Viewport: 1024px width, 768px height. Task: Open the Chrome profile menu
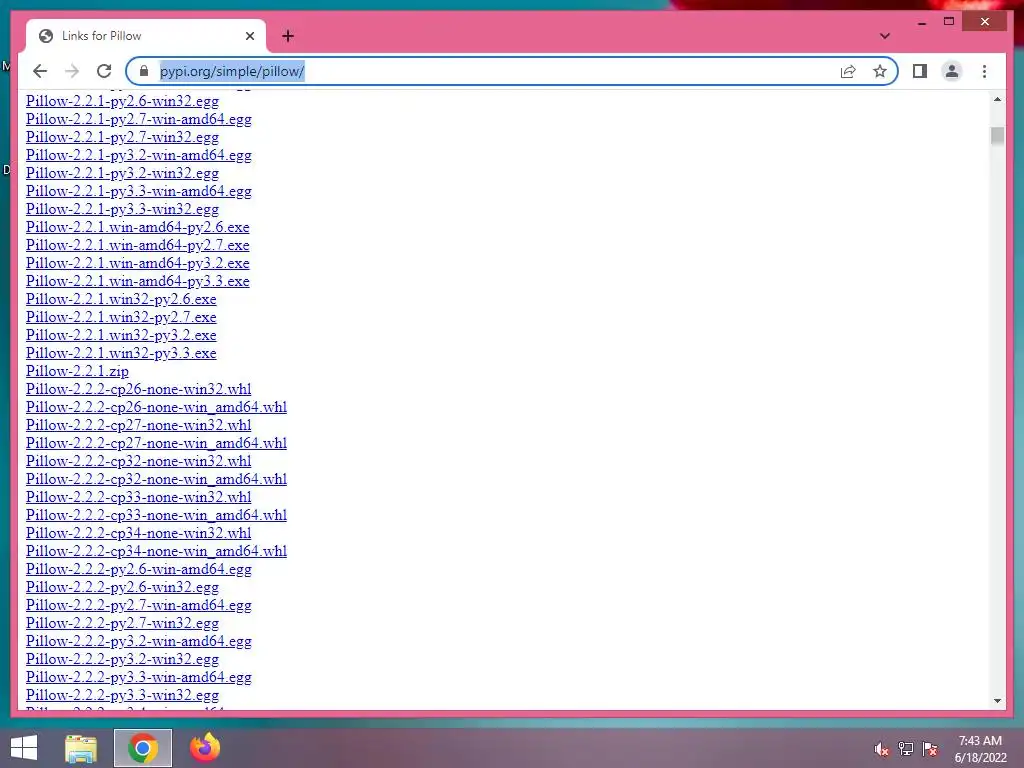952,71
